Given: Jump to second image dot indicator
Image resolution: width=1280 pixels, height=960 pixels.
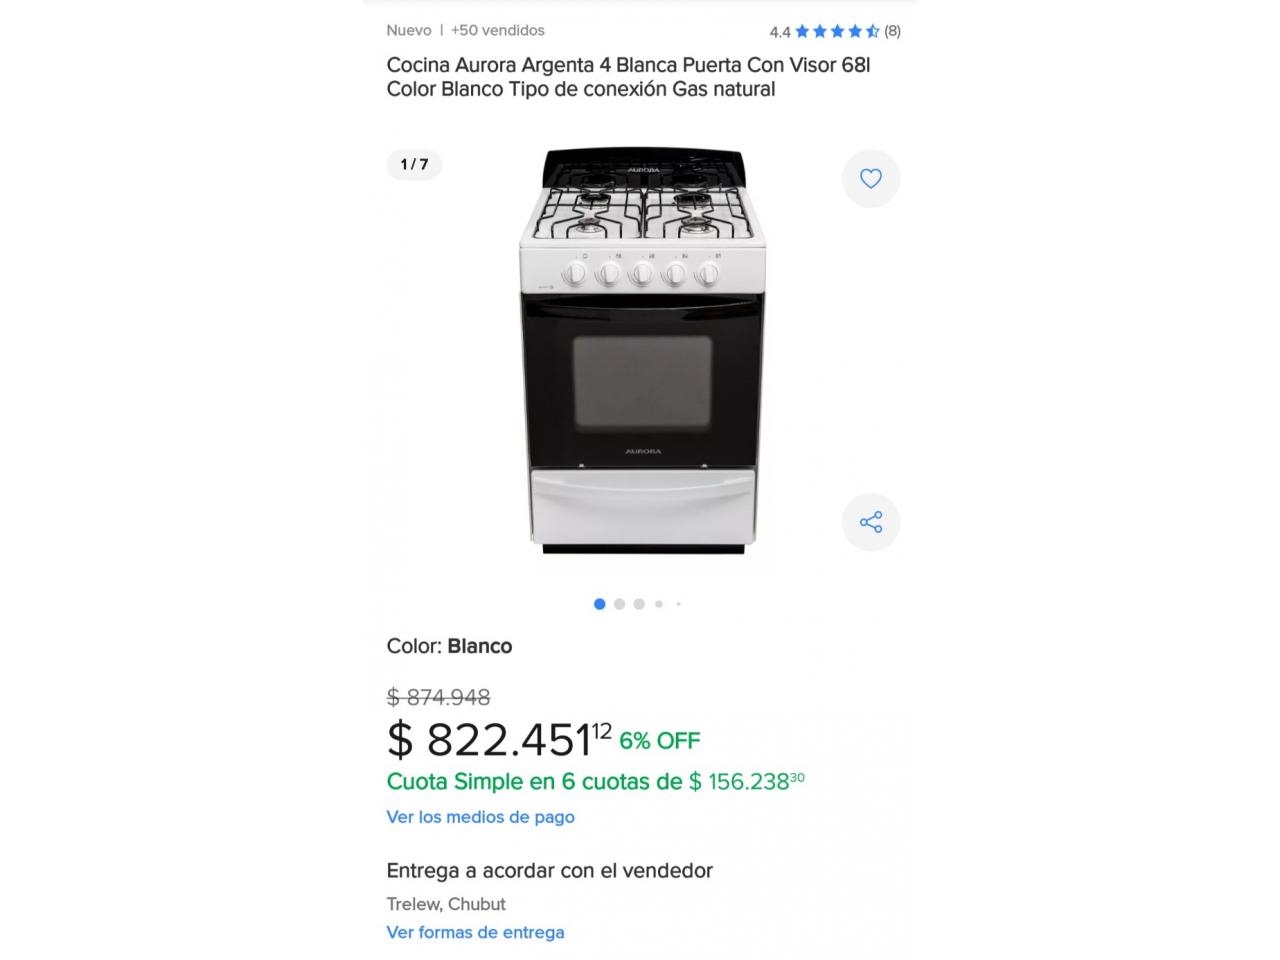Looking at the screenshot, I should click(620, 604).
